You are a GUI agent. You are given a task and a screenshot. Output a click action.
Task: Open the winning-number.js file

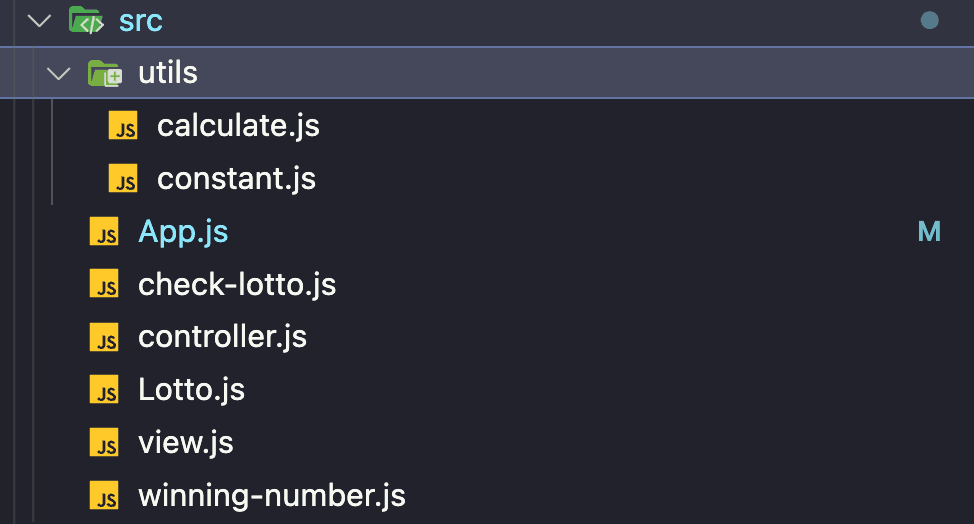pyautogui.click(x=271, y=495)
